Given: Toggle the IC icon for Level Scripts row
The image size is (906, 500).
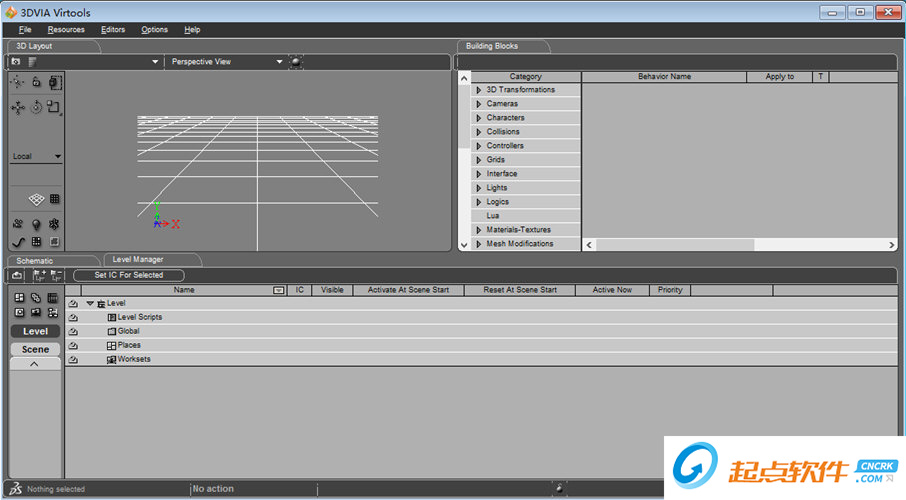Looking at the screenshot, I should (x=73, y=317).
